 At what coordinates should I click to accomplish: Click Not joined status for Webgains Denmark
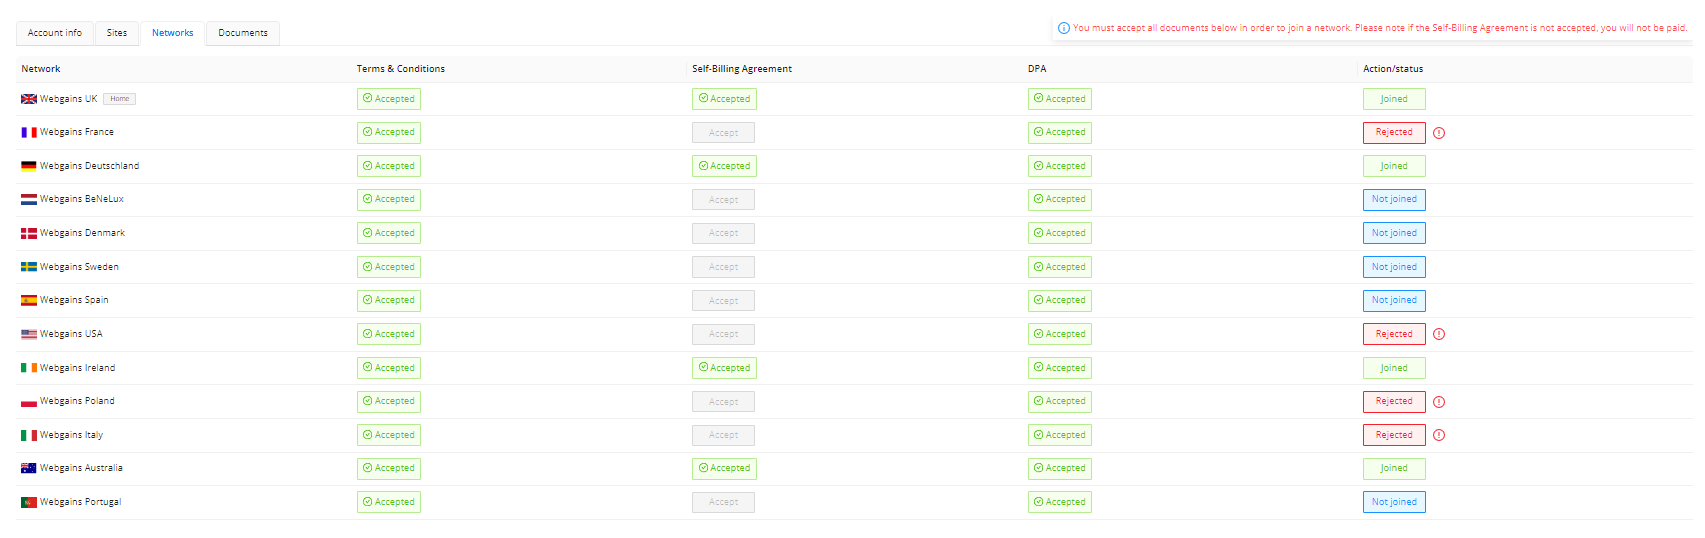click(x=1394, y=233)
